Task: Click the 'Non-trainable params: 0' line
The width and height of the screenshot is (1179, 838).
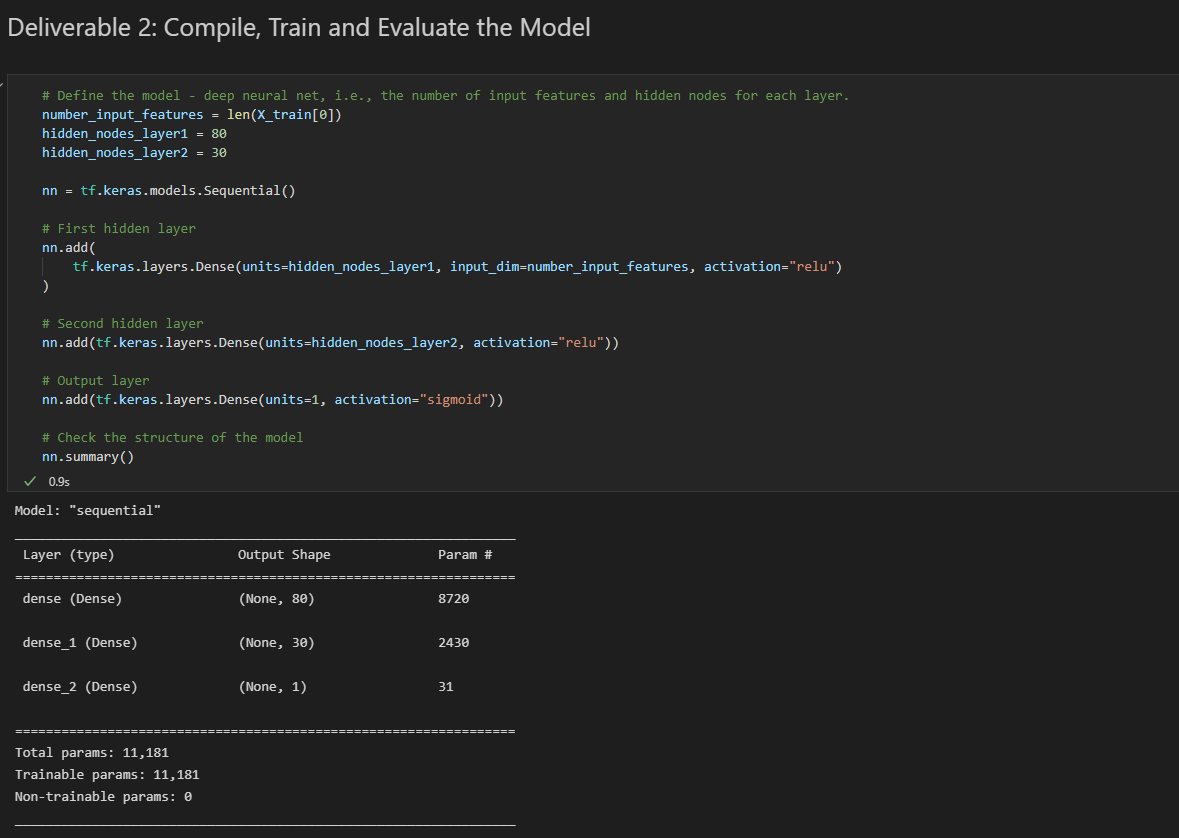Action: [x=103, y=796]
